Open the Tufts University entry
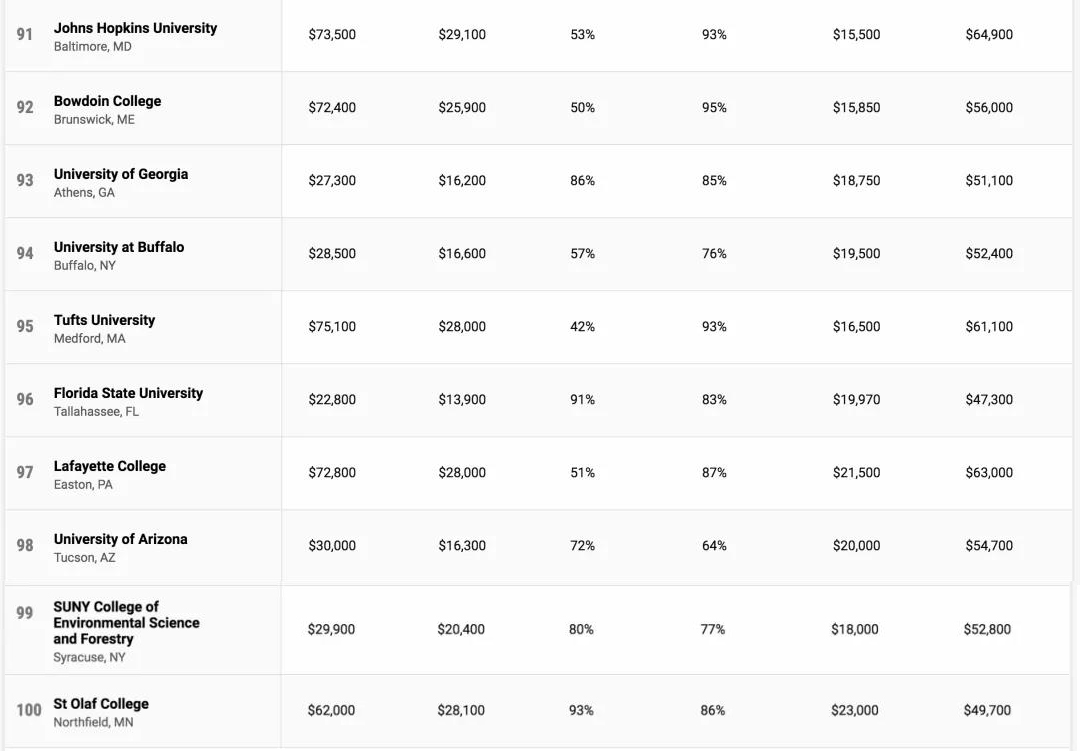Screen dimensions: 1080x751 point(104,320)
